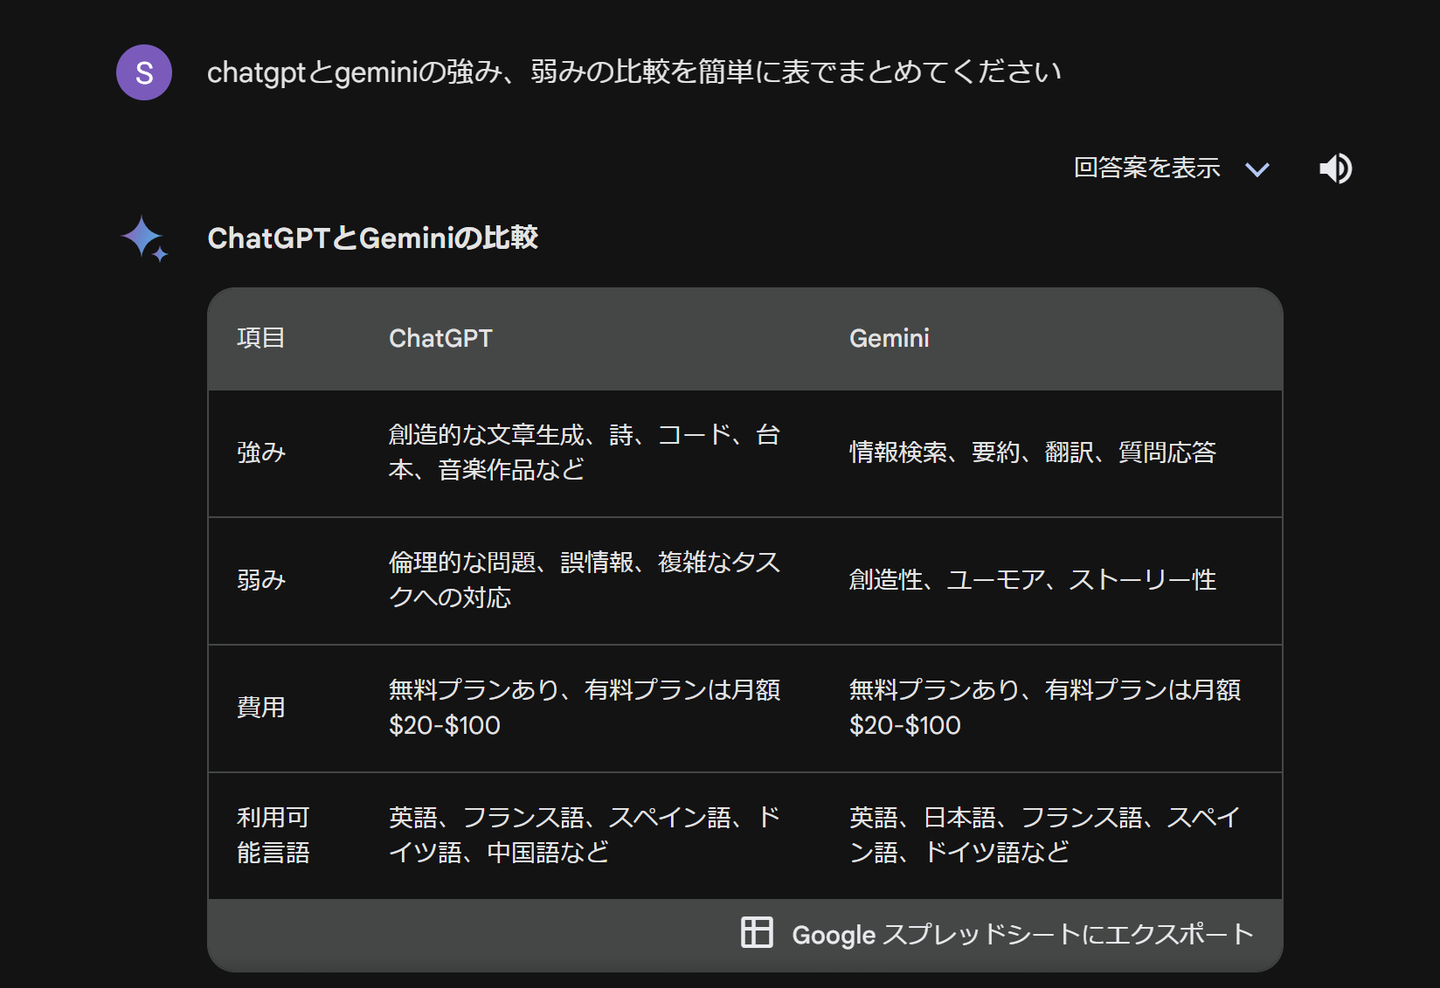Export table via Google スプレッドシートにエクスポート

point(997,934)
